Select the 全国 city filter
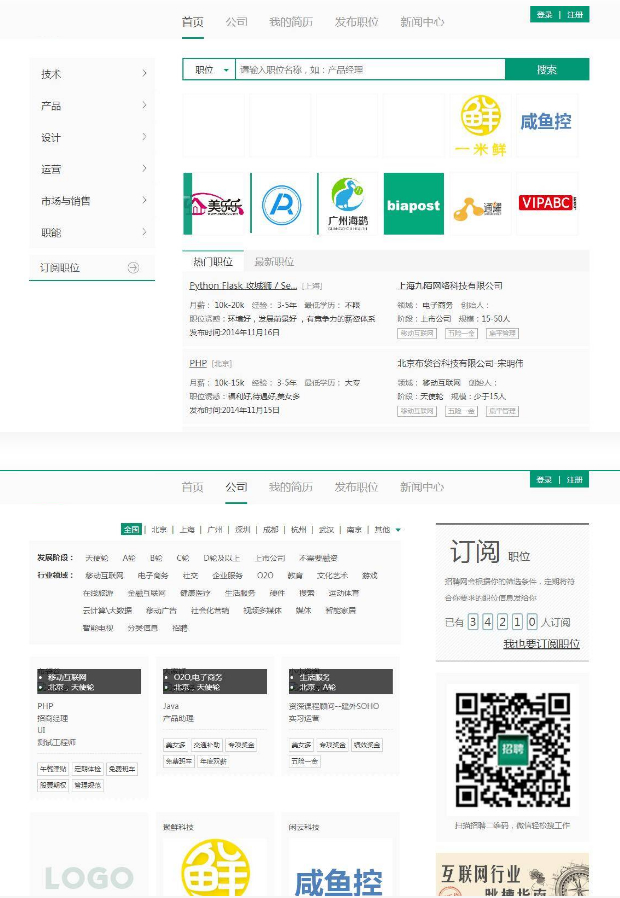 coord(131,529)
